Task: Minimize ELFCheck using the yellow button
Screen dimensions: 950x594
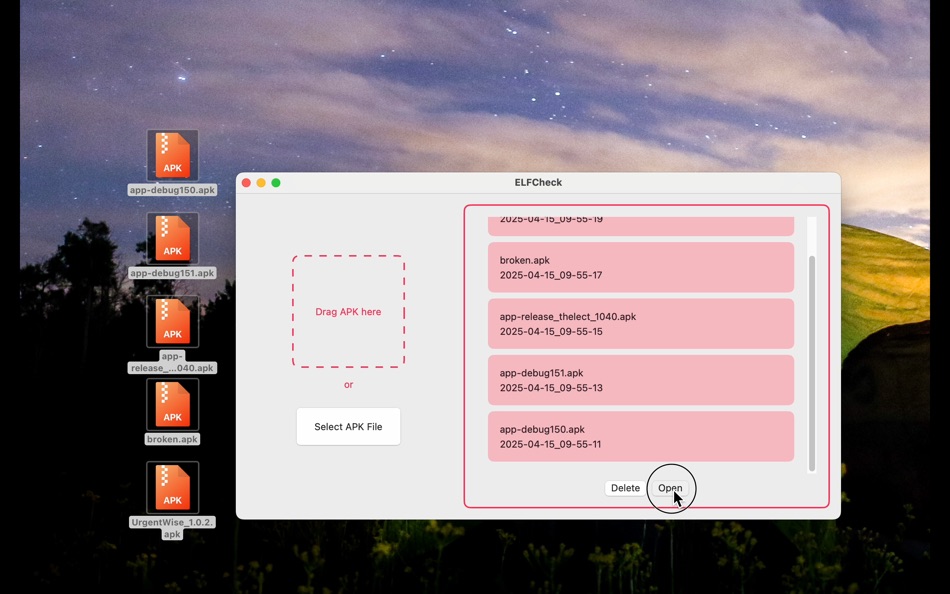Action: (x=261, y=183)
